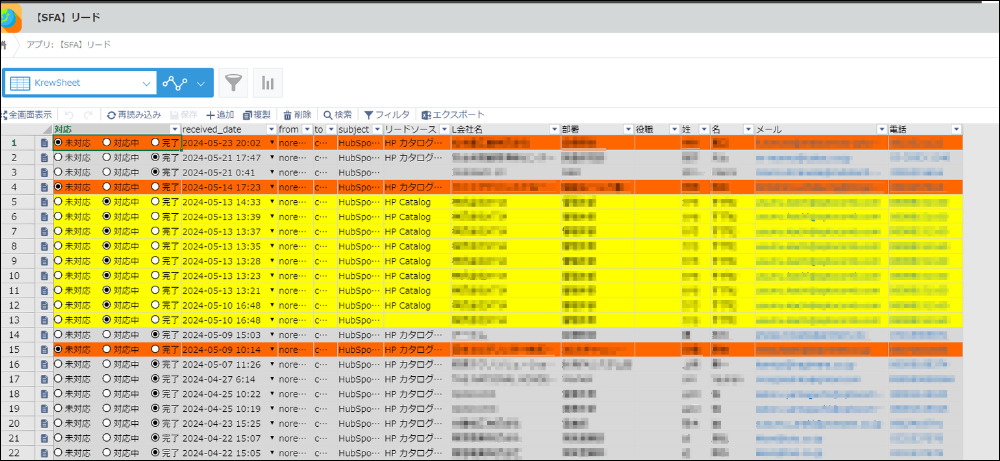Open record details icon on row 5
Image resolution: width=1000 pixels, height=461 pixels.
pos(44,202)
